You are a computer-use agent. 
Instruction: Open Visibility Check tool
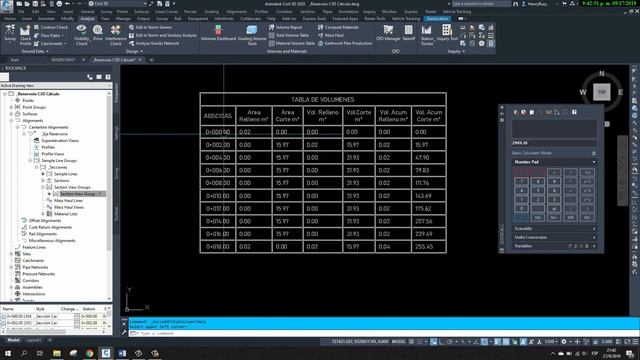[x=81, y=35]
